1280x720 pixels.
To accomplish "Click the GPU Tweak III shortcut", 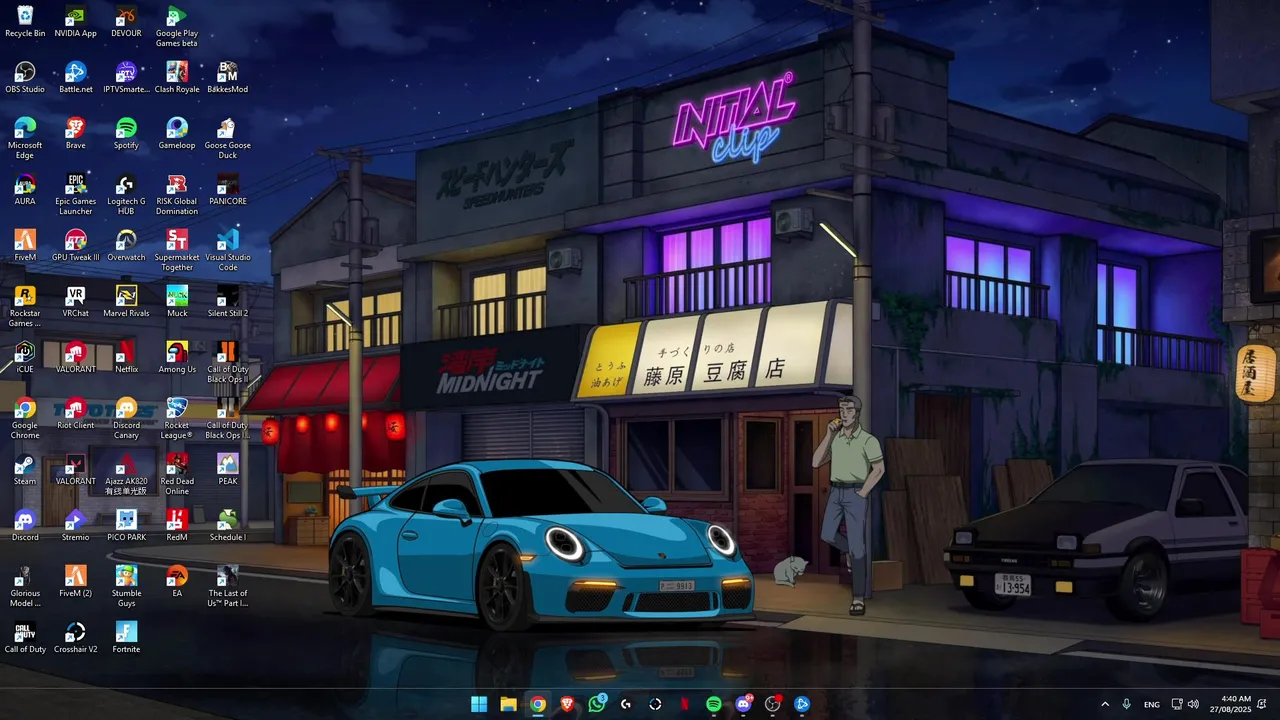I will pyautogui.click(x=75, y=245).
